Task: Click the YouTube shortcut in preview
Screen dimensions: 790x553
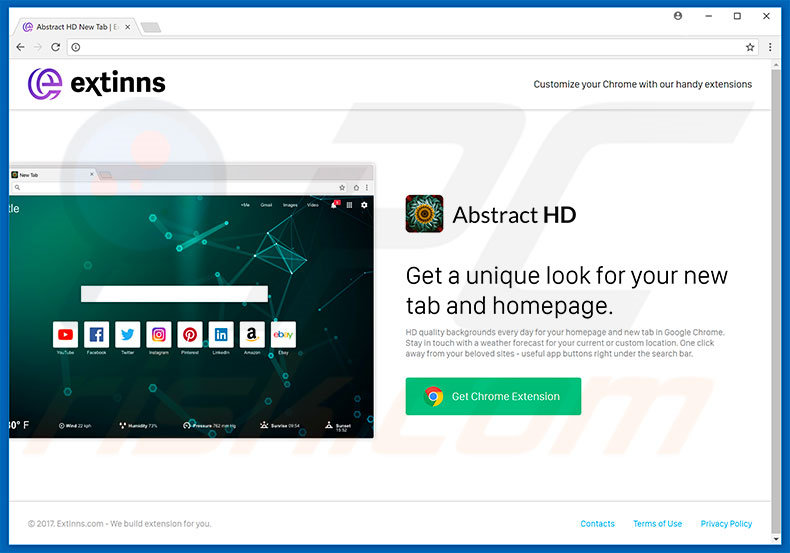Action: click(x=65, y=334)
